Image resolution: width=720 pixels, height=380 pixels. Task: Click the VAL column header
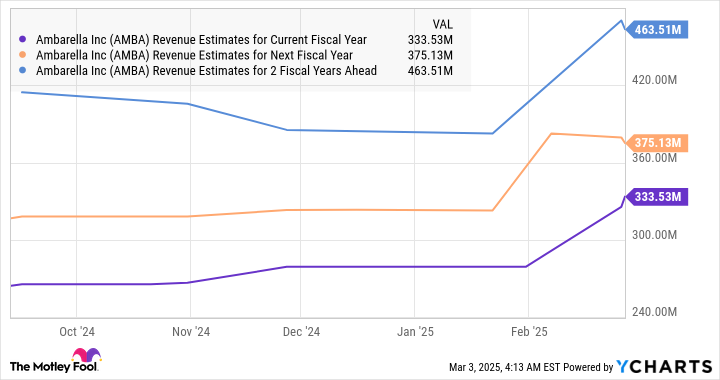click(x=442, y=24)
